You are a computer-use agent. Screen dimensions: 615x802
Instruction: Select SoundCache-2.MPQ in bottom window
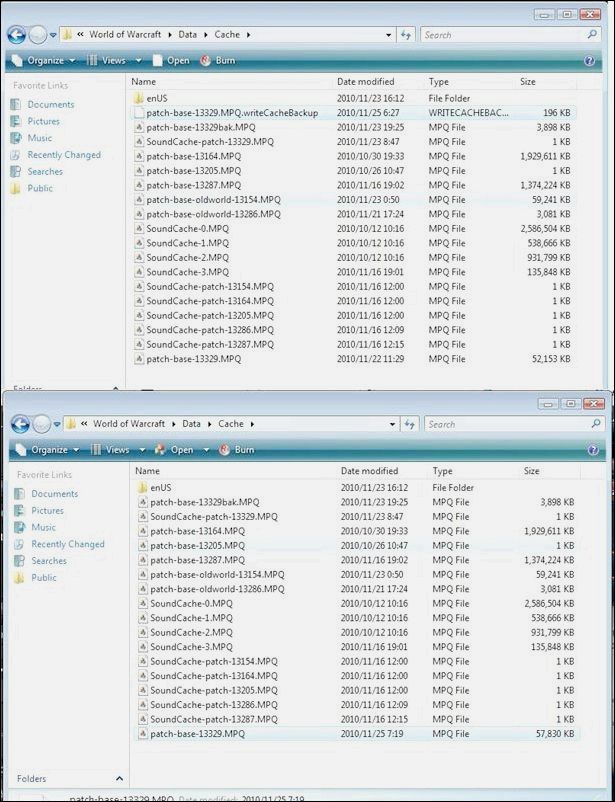[x=357, y=632]
